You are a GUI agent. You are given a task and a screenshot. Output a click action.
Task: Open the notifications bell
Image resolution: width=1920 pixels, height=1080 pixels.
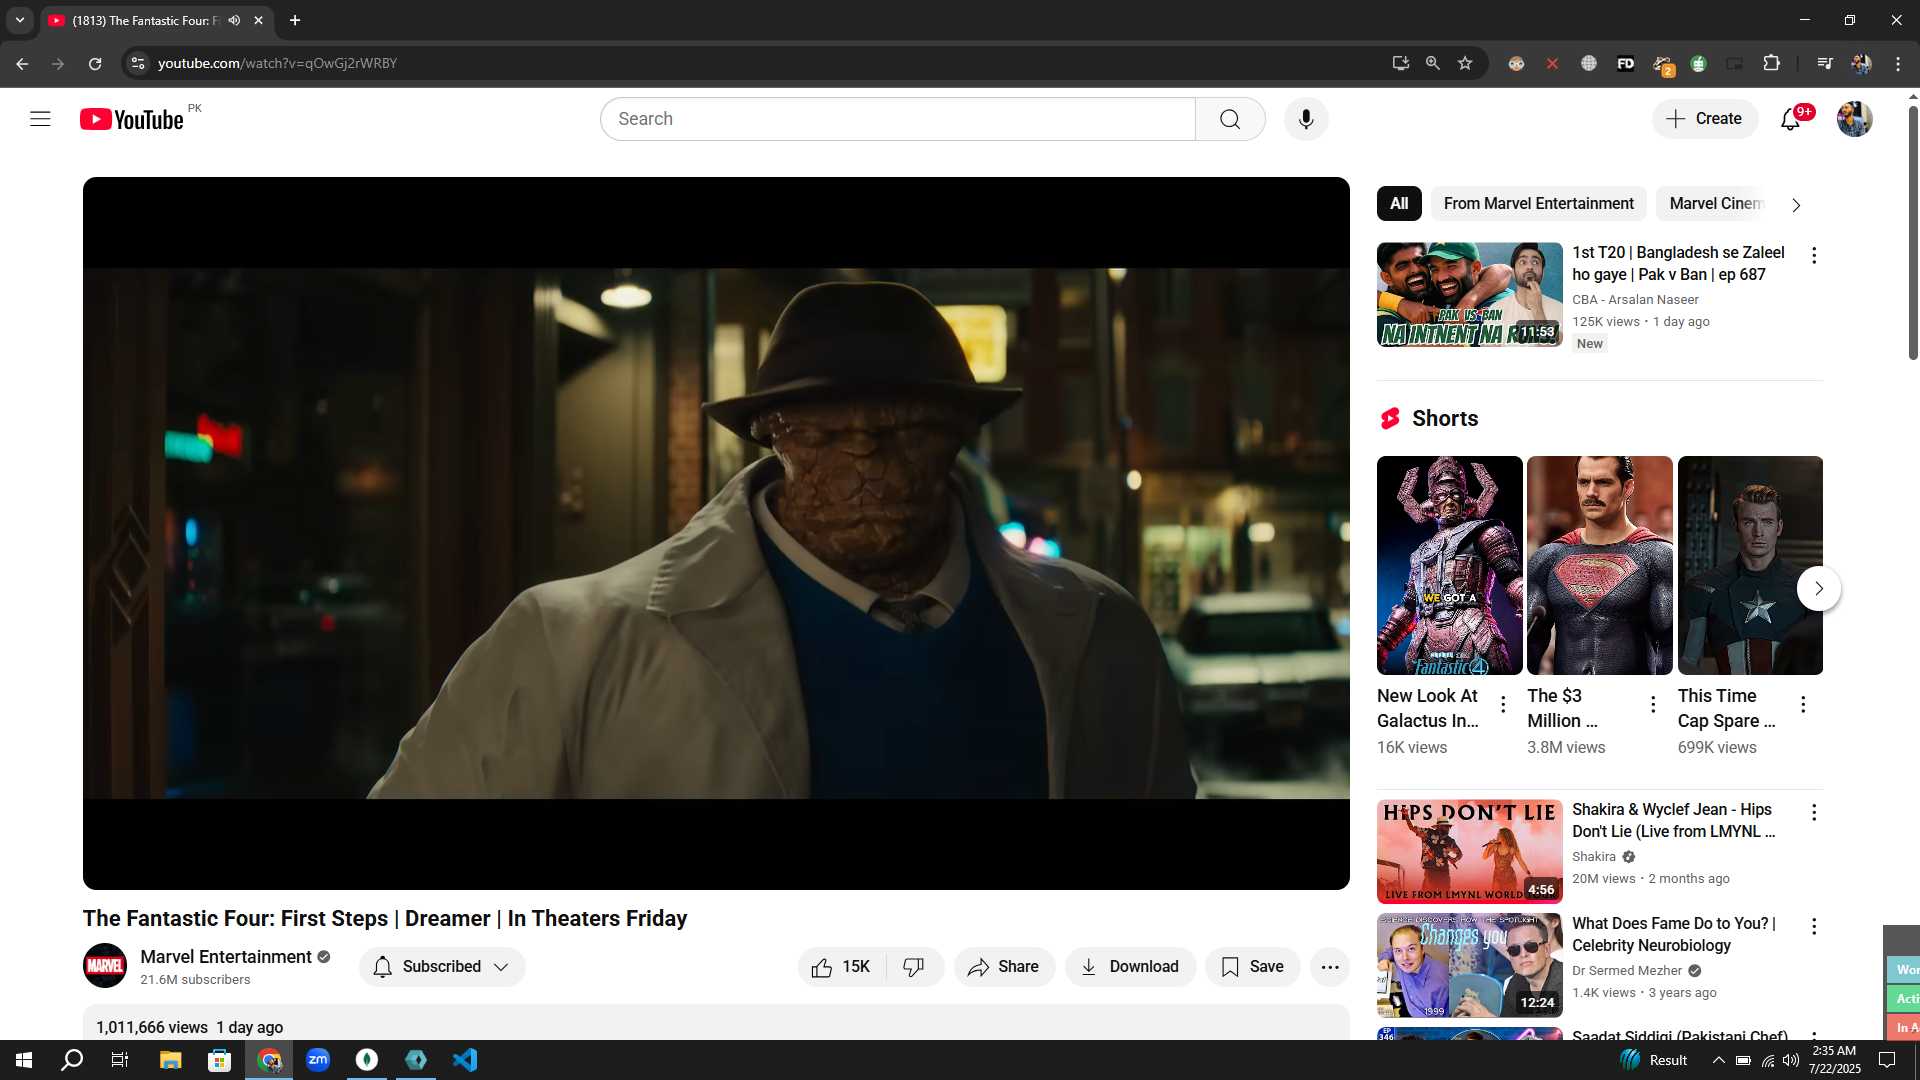[x=1790, y=119]
